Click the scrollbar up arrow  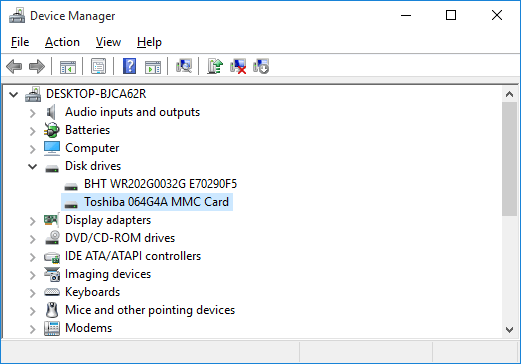tap(509, 94)
